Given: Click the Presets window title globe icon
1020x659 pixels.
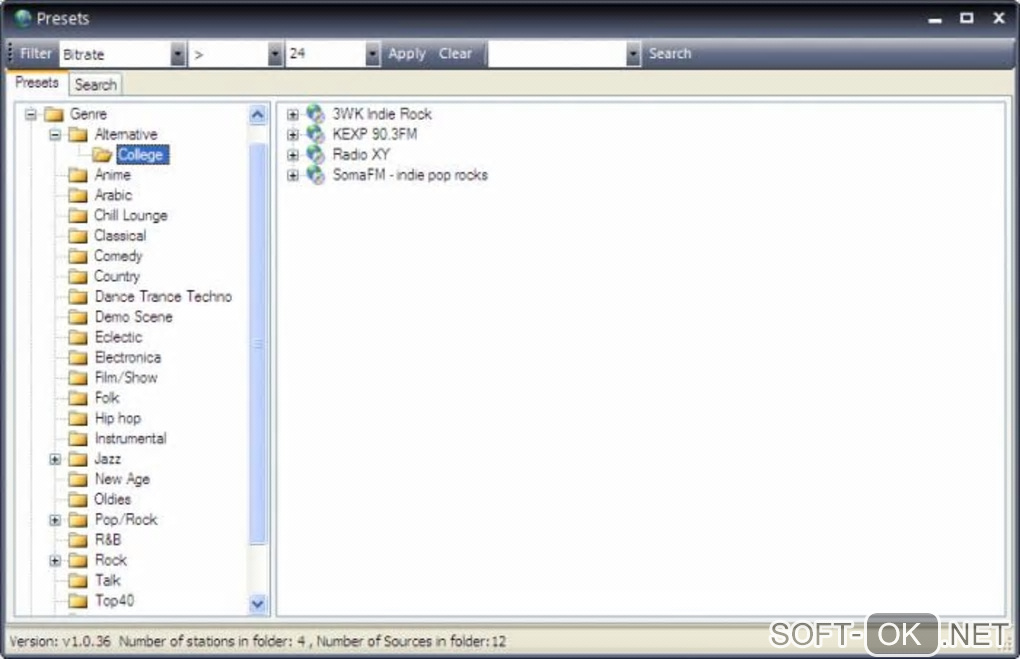Looking at the screenshot, I should coord(23,18).
